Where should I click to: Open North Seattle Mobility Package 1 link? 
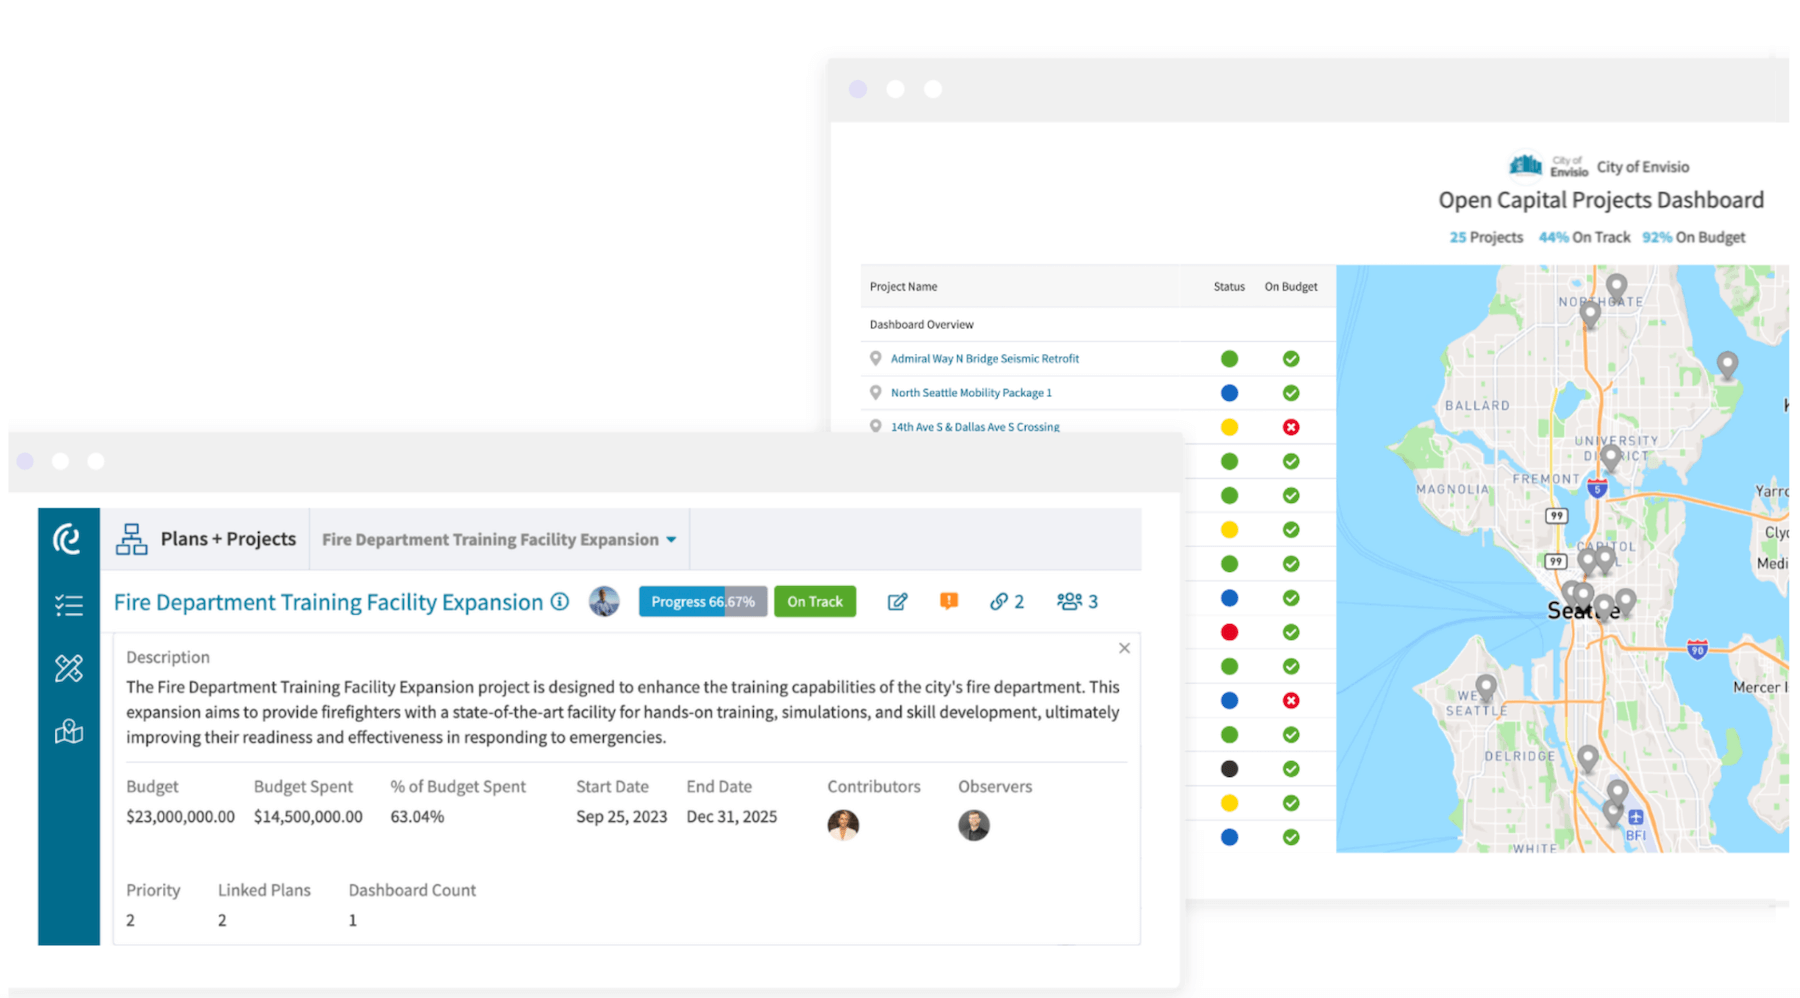point(971,392)
